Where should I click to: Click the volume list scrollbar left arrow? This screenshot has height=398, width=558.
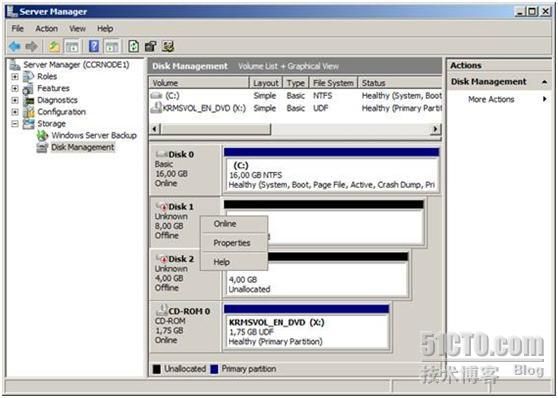tap(154, 129)
